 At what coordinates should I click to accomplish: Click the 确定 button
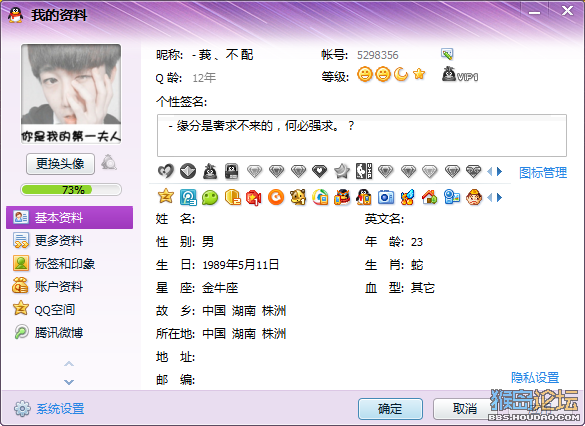tap(390, 409)
